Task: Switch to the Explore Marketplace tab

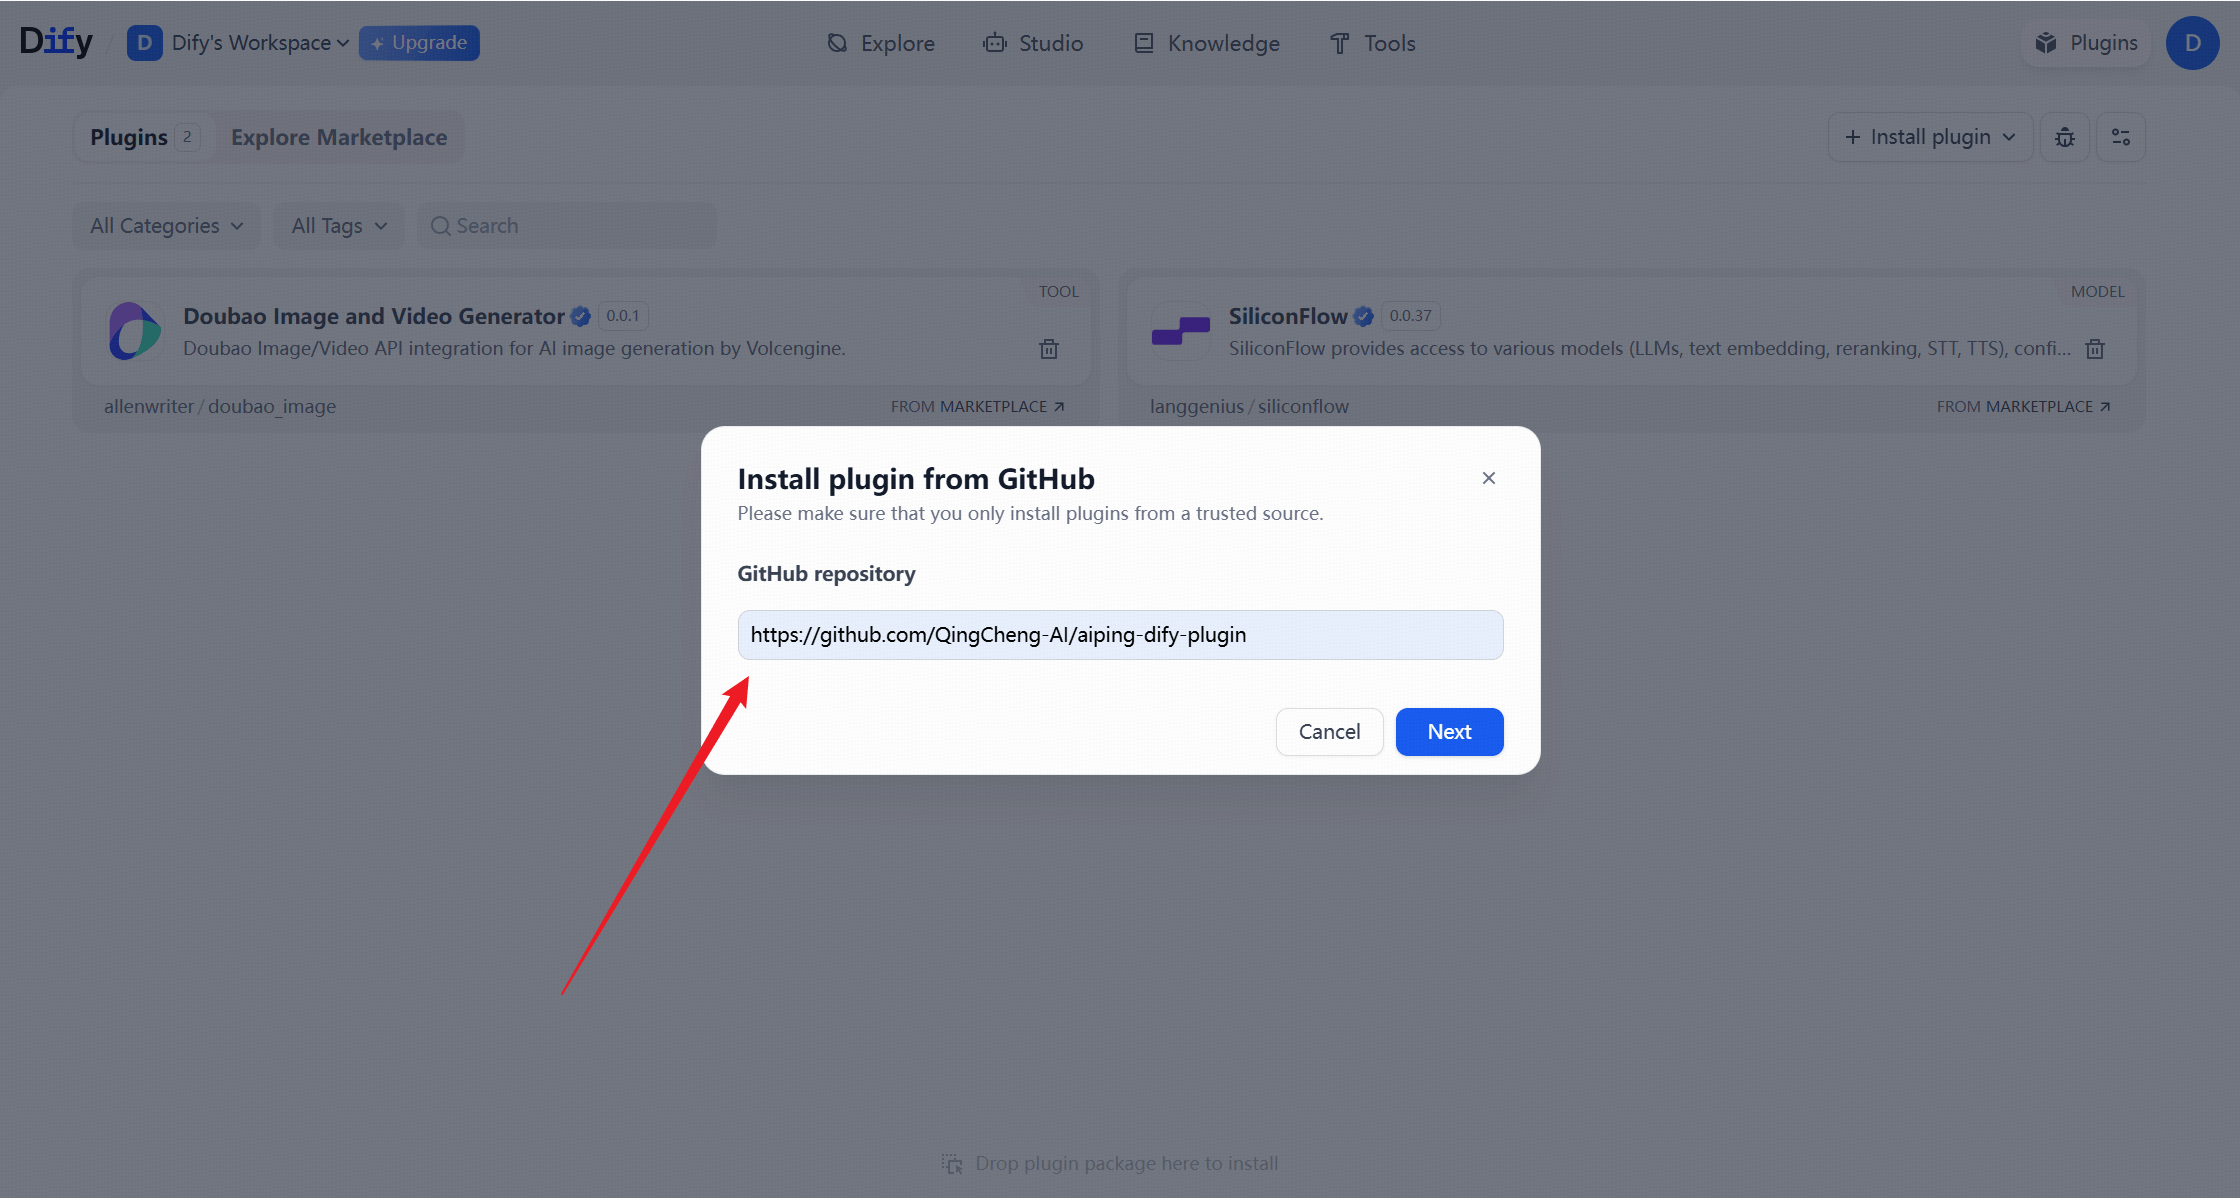Action: coord(339,137)
